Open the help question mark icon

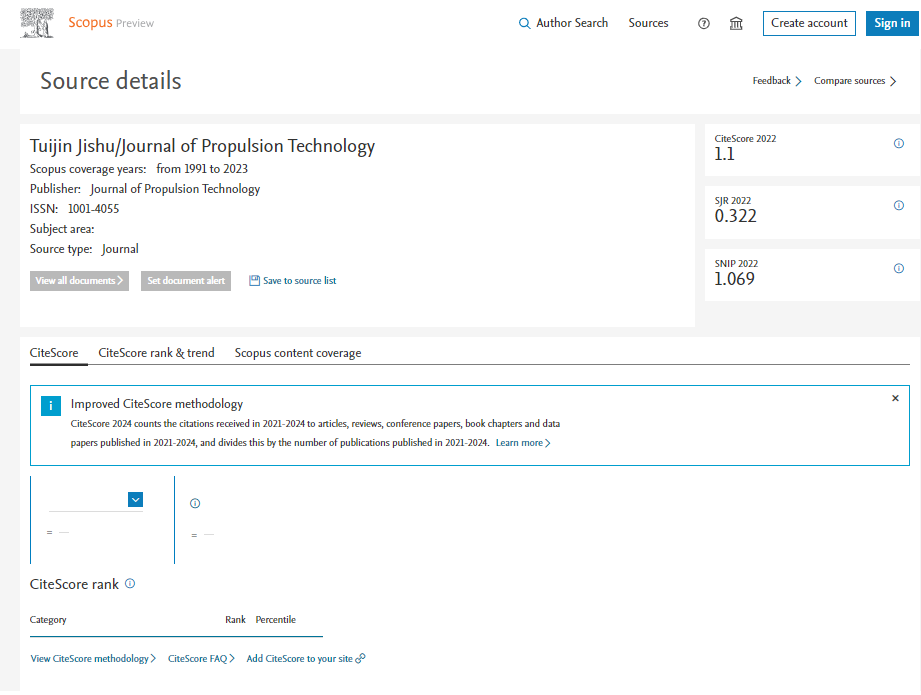pos(704,24)
